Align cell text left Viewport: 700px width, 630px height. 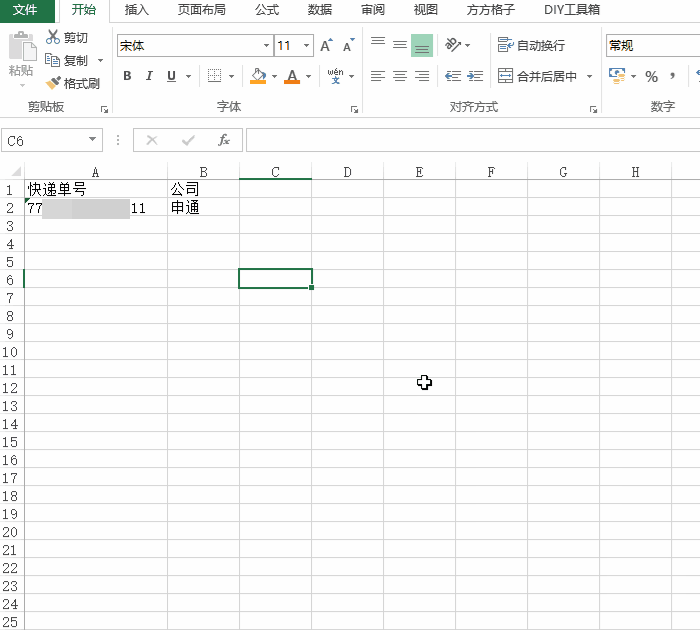coord(378,76)
